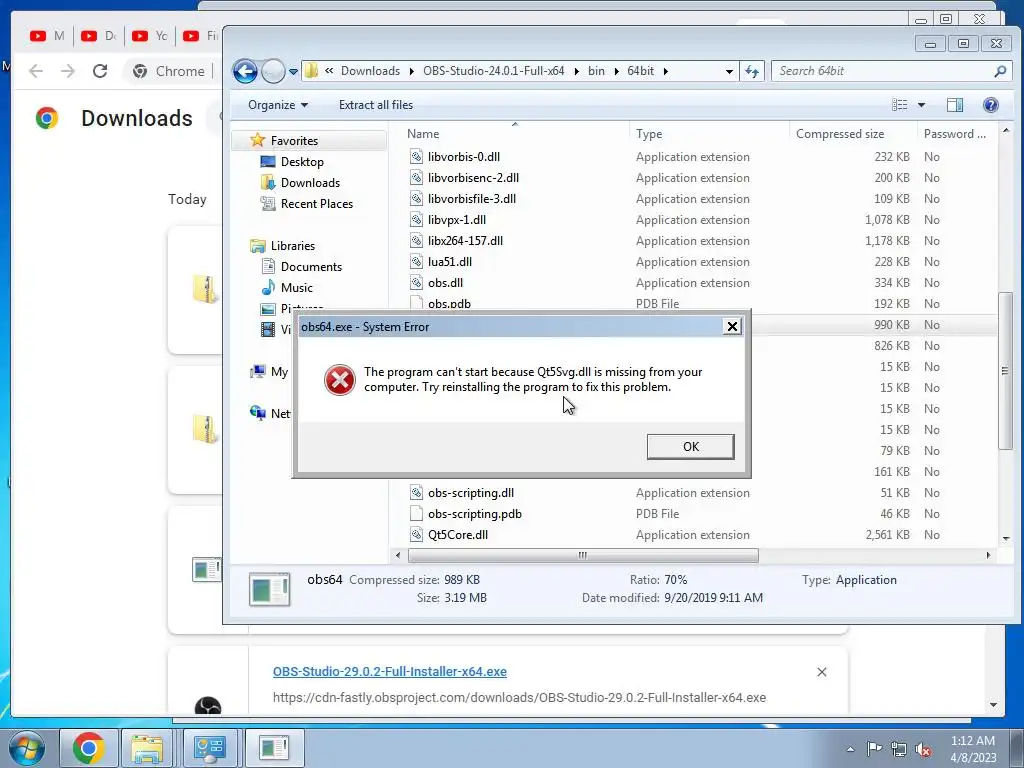Viewport: 1024px width, 768px height.
Task: Click the Qt5Core.dll file icon
Action: (416, 534)
